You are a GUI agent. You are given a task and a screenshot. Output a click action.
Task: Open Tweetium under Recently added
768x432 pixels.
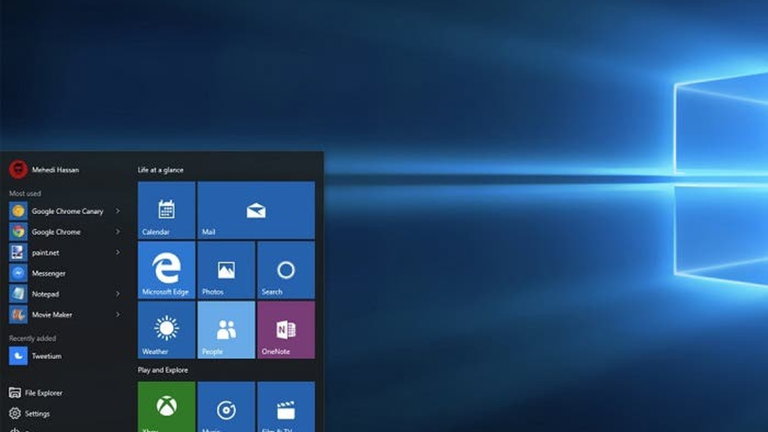(46, 355)
